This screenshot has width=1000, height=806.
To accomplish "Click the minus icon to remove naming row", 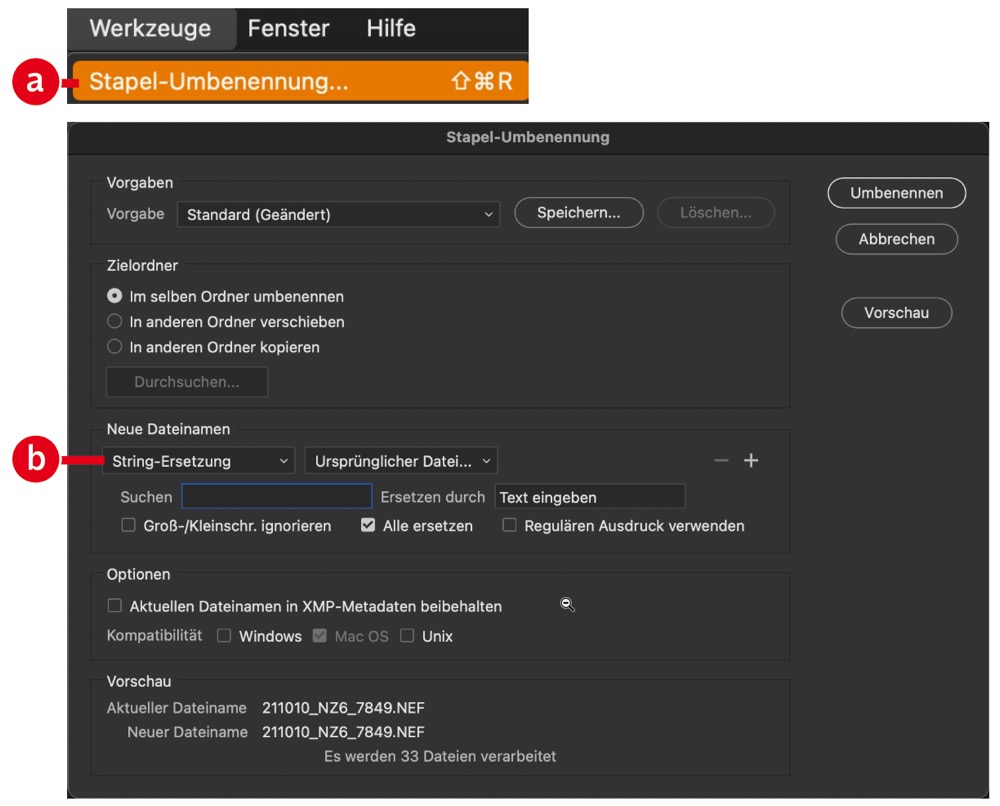I will (721, 461).
